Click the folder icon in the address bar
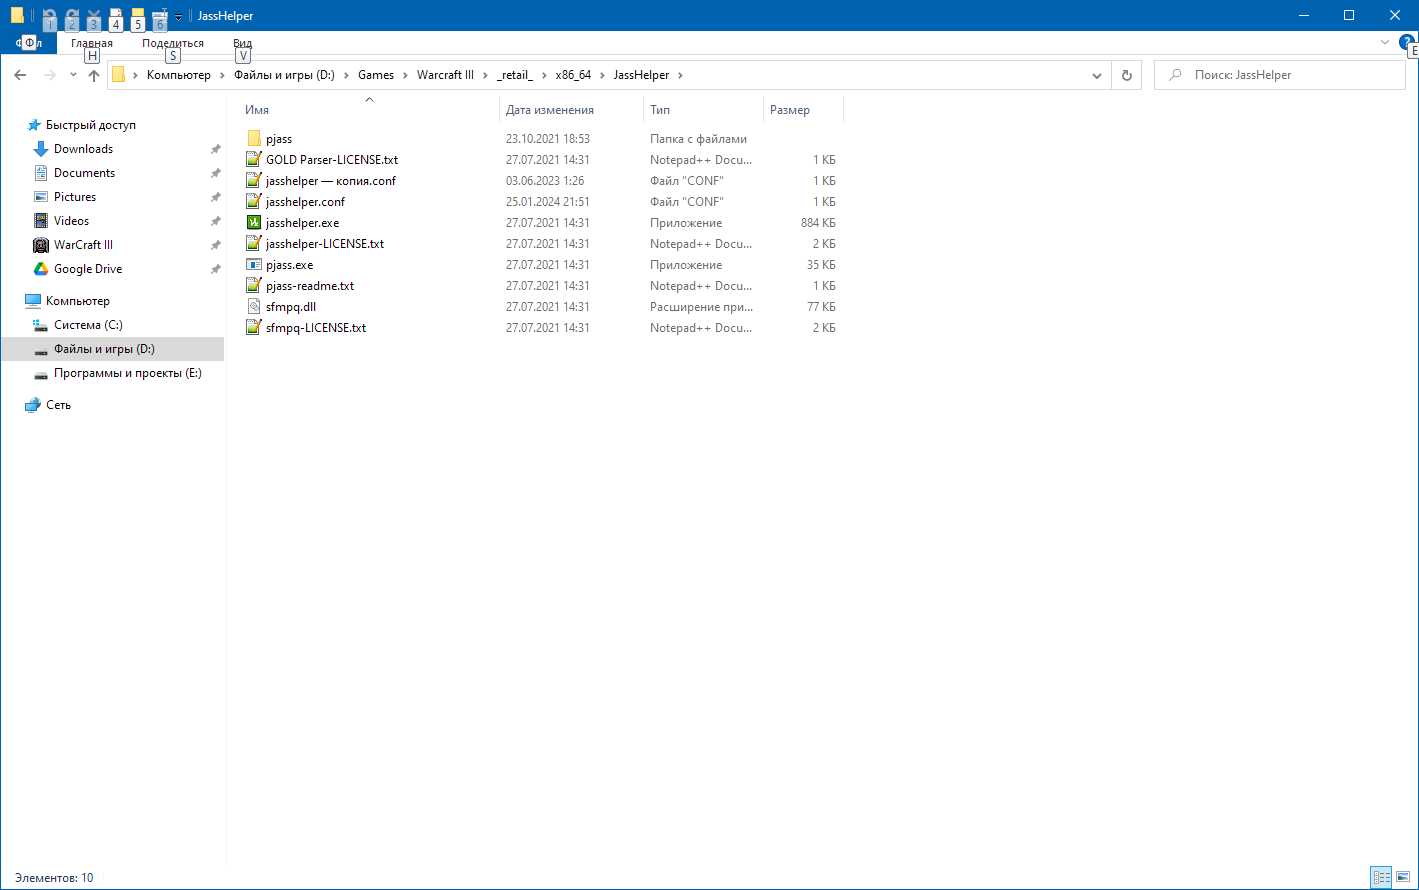The width and height of the screenshot is (1419, 890). (119, 75)
